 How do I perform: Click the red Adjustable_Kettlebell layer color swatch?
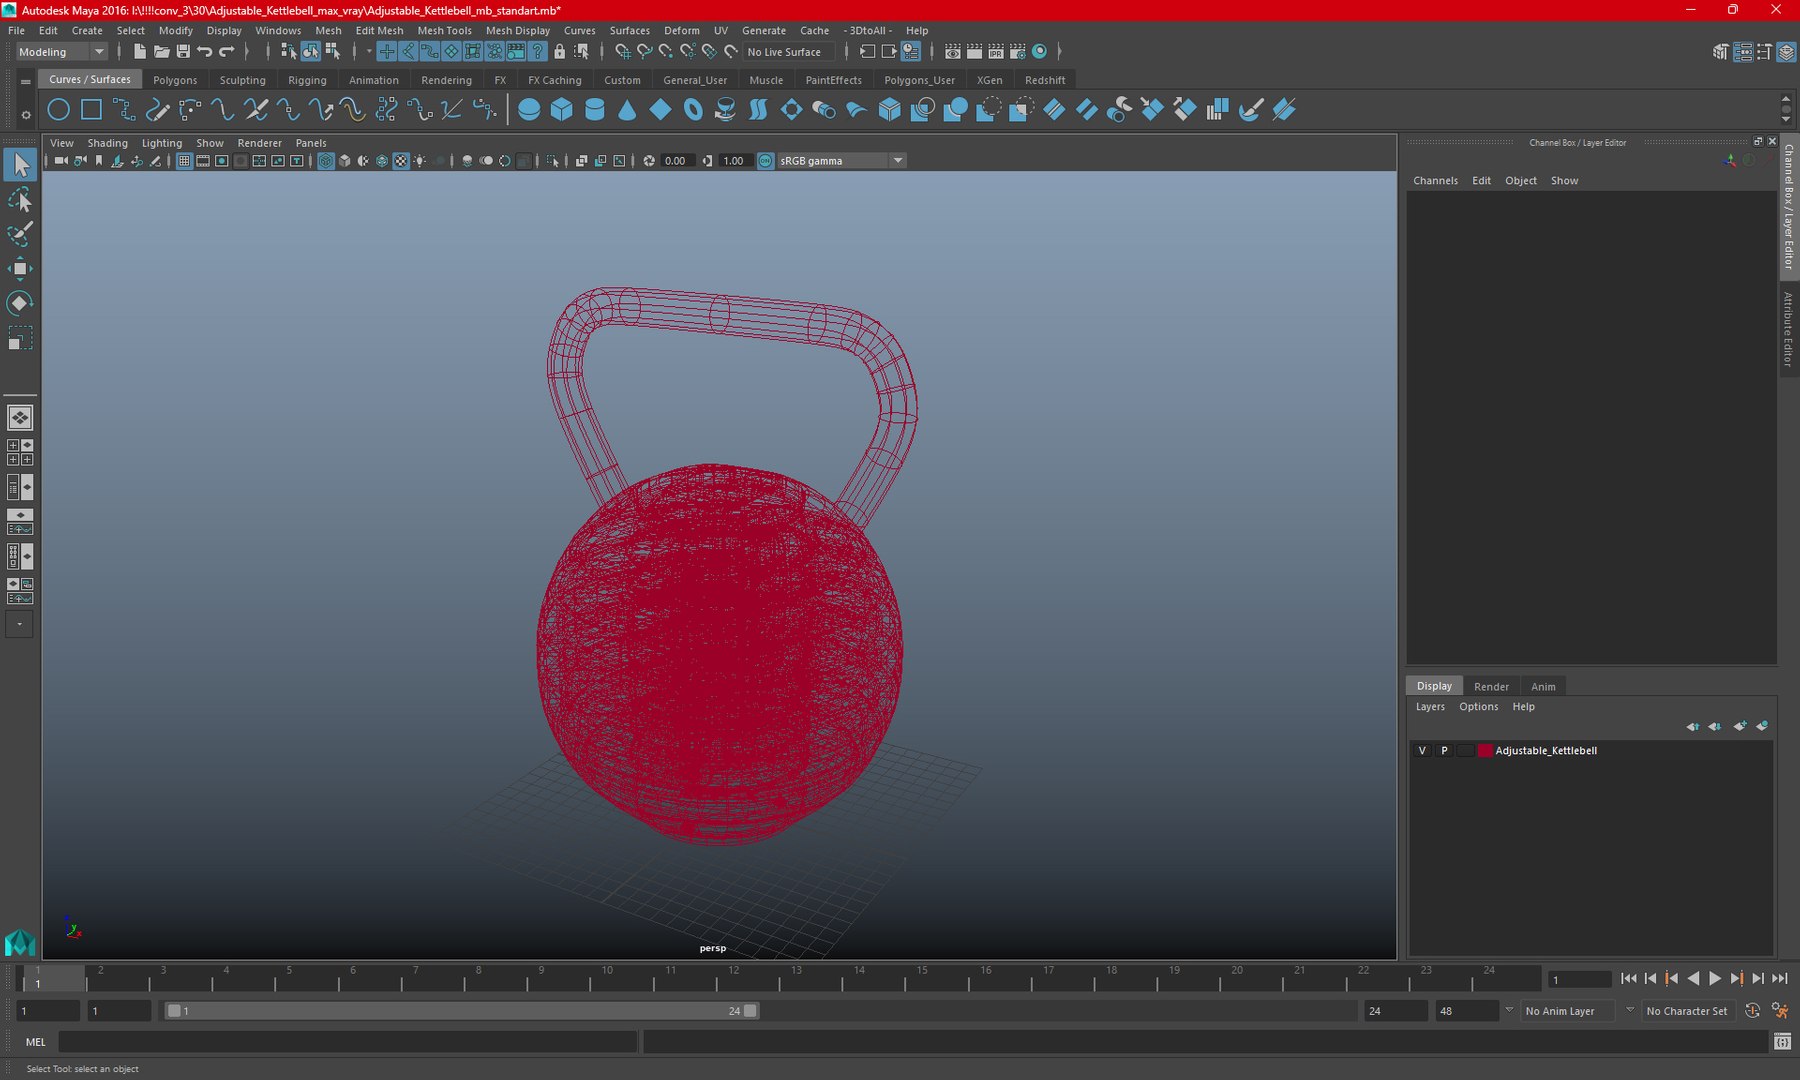(1485, 751)
